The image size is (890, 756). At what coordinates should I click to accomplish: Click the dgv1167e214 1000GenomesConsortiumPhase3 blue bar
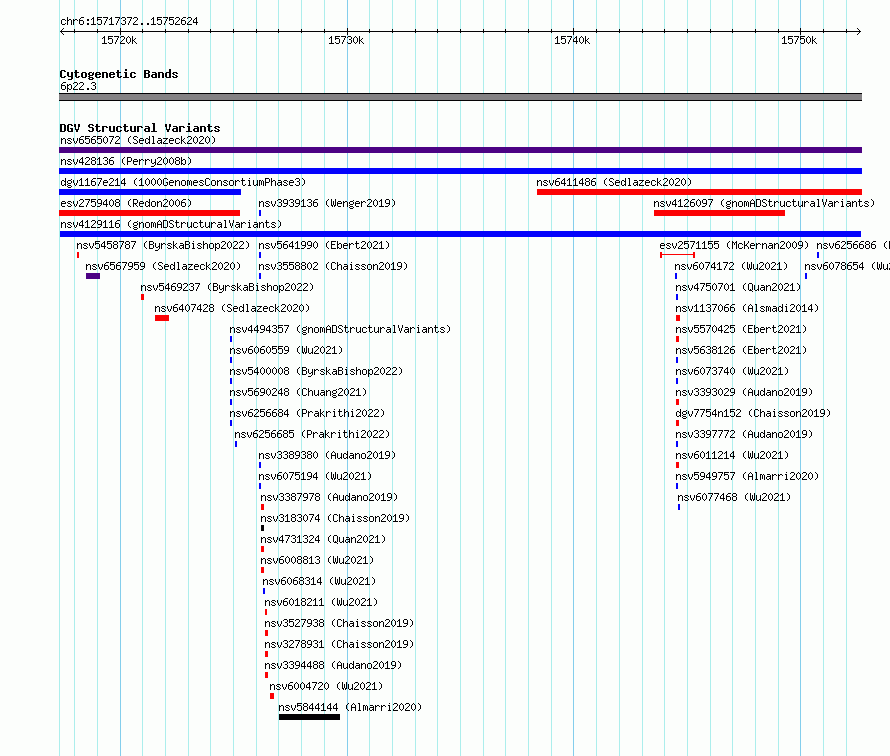click(150, 192)
